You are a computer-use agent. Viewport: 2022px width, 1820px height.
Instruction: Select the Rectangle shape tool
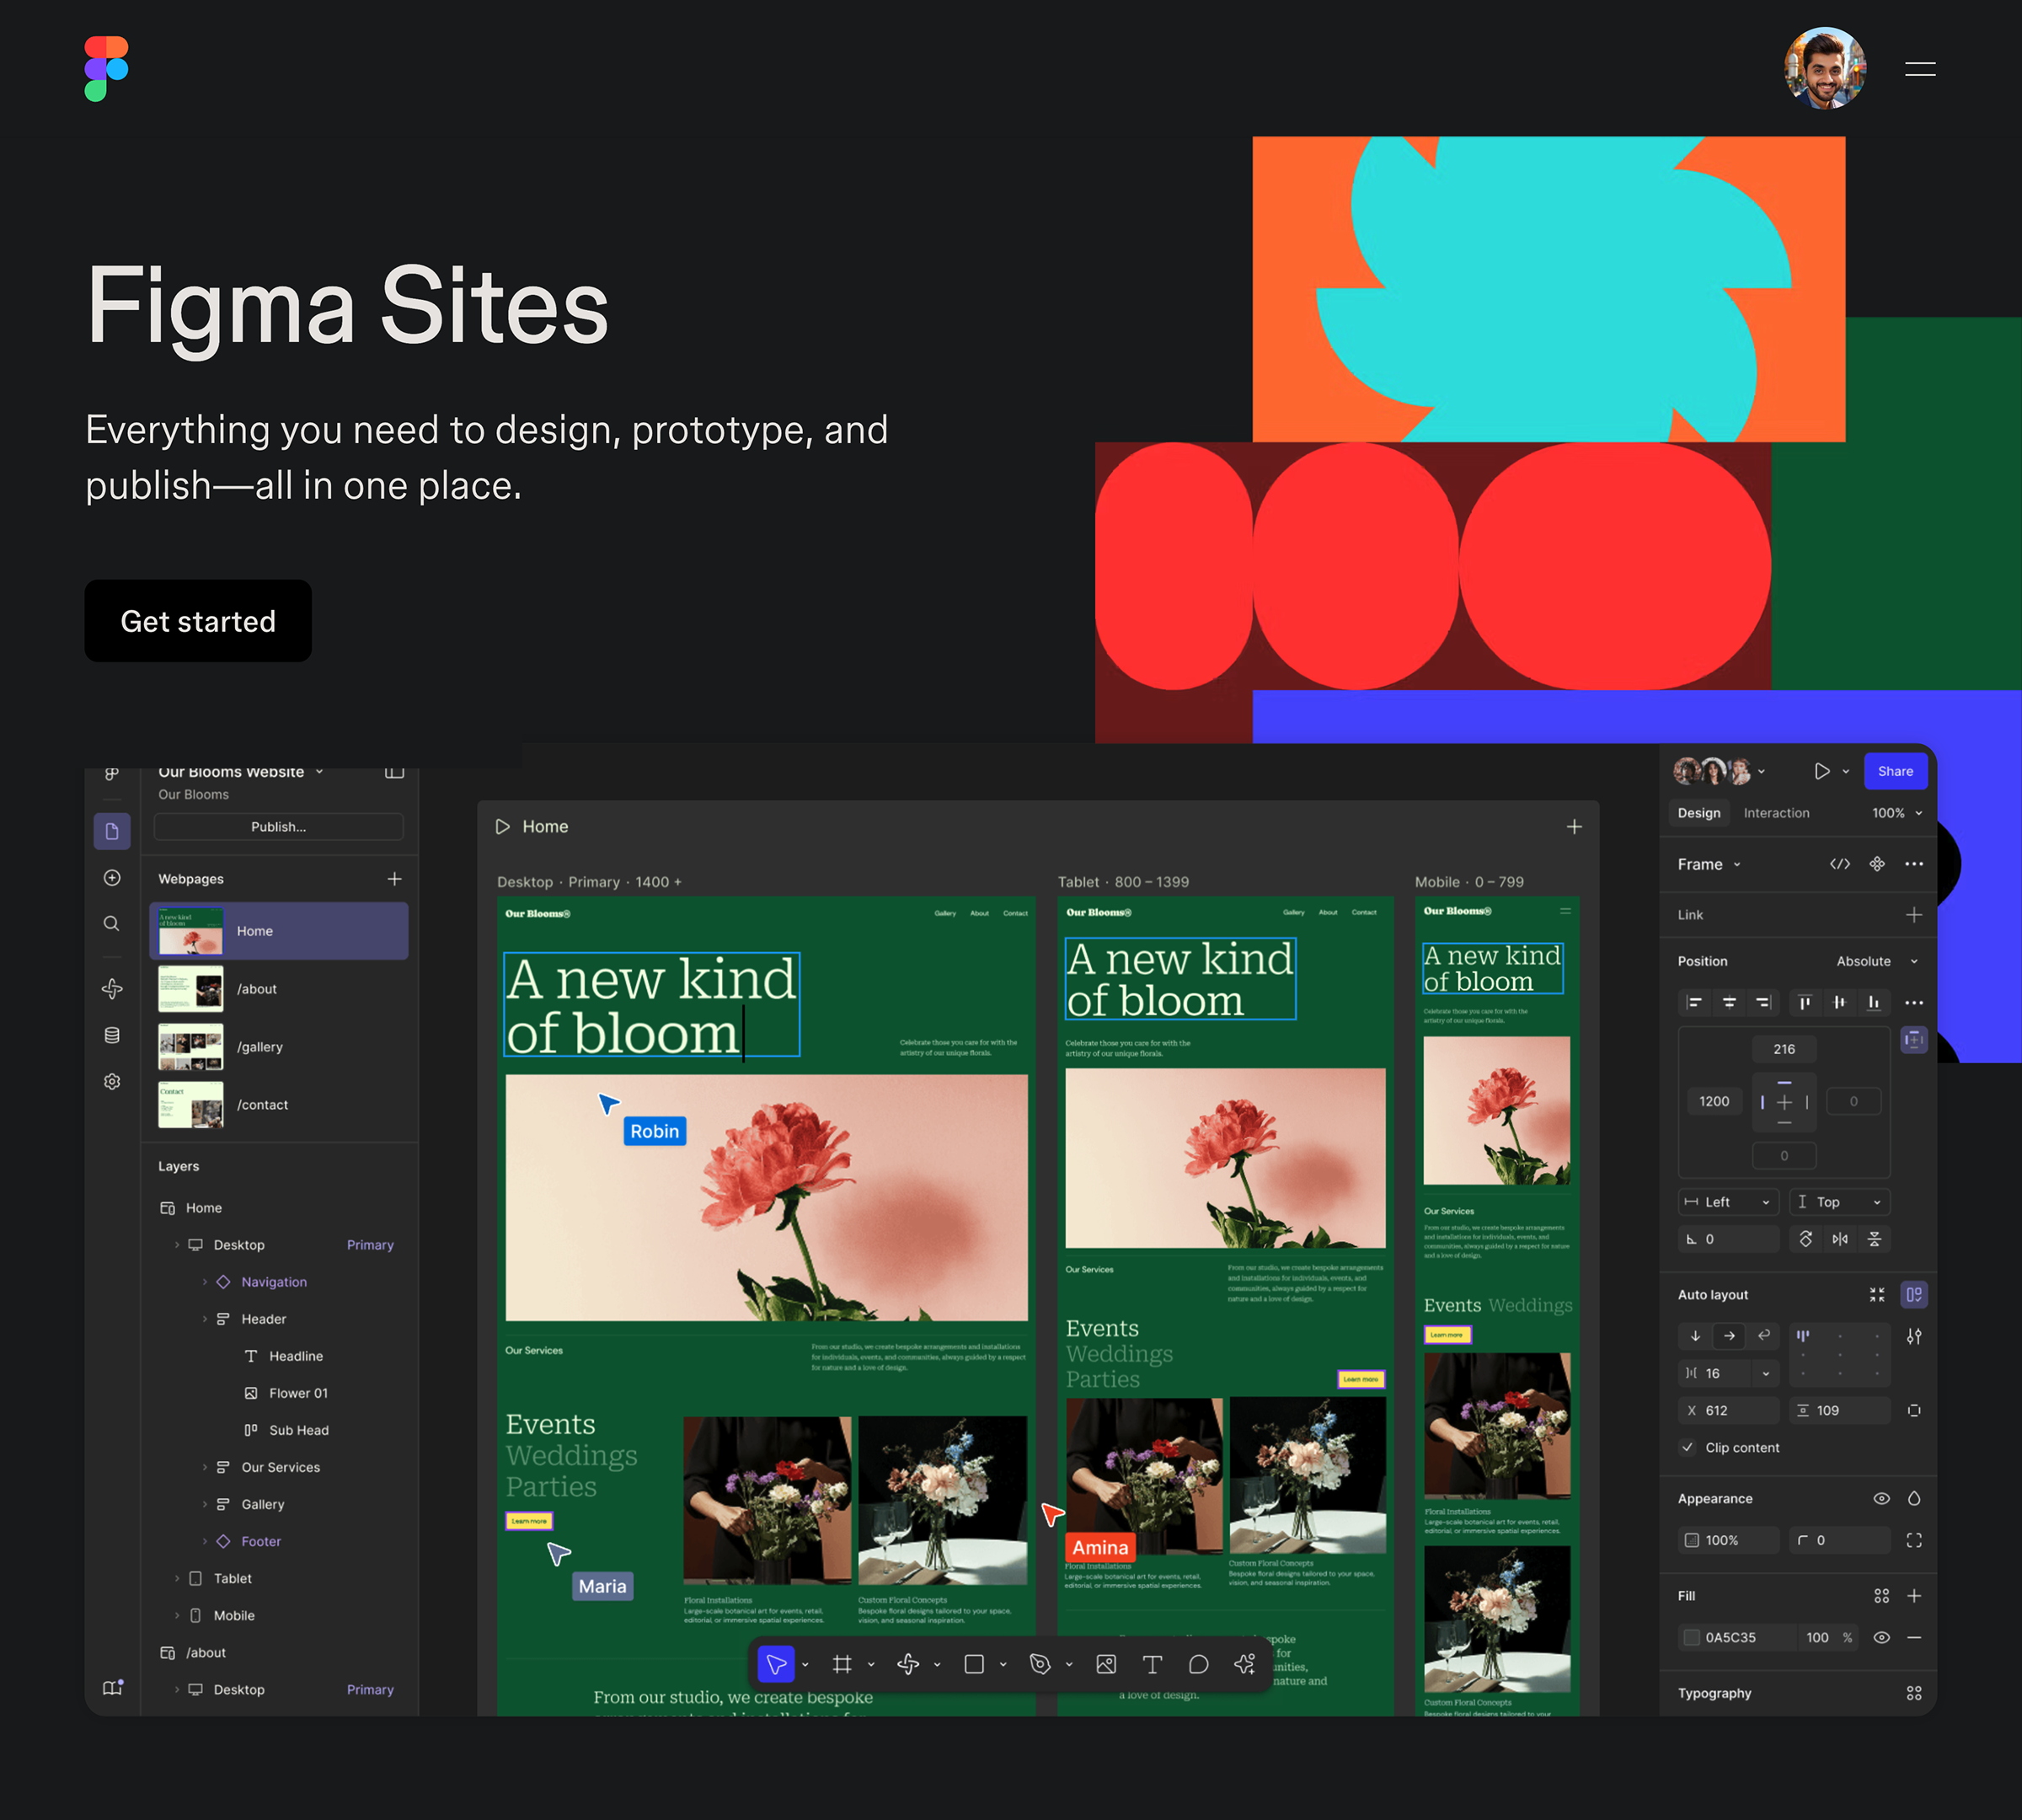tap(974, 1664)
